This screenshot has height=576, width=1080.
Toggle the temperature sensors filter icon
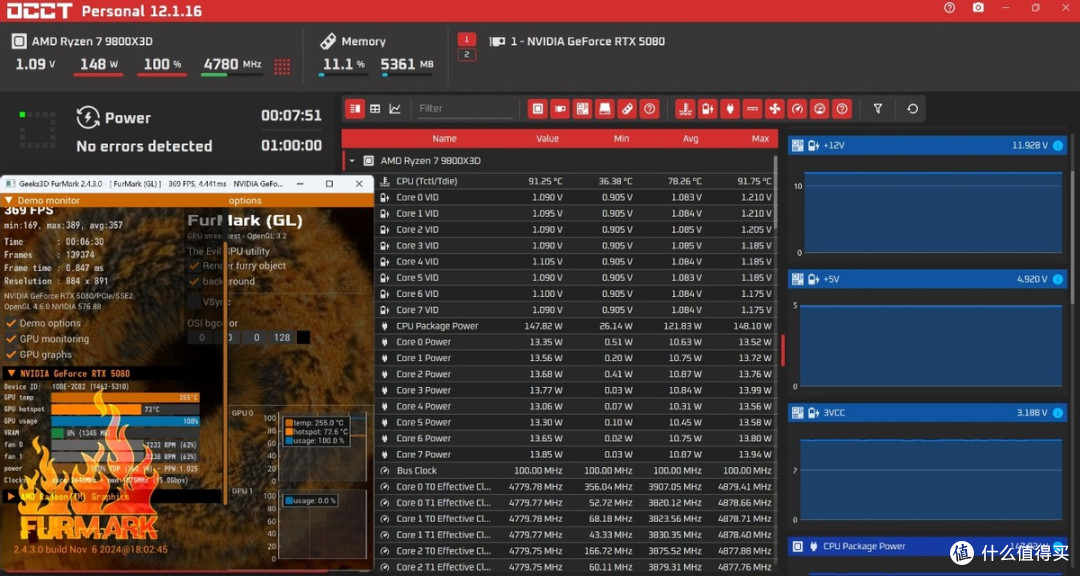(x=685, y=109)
